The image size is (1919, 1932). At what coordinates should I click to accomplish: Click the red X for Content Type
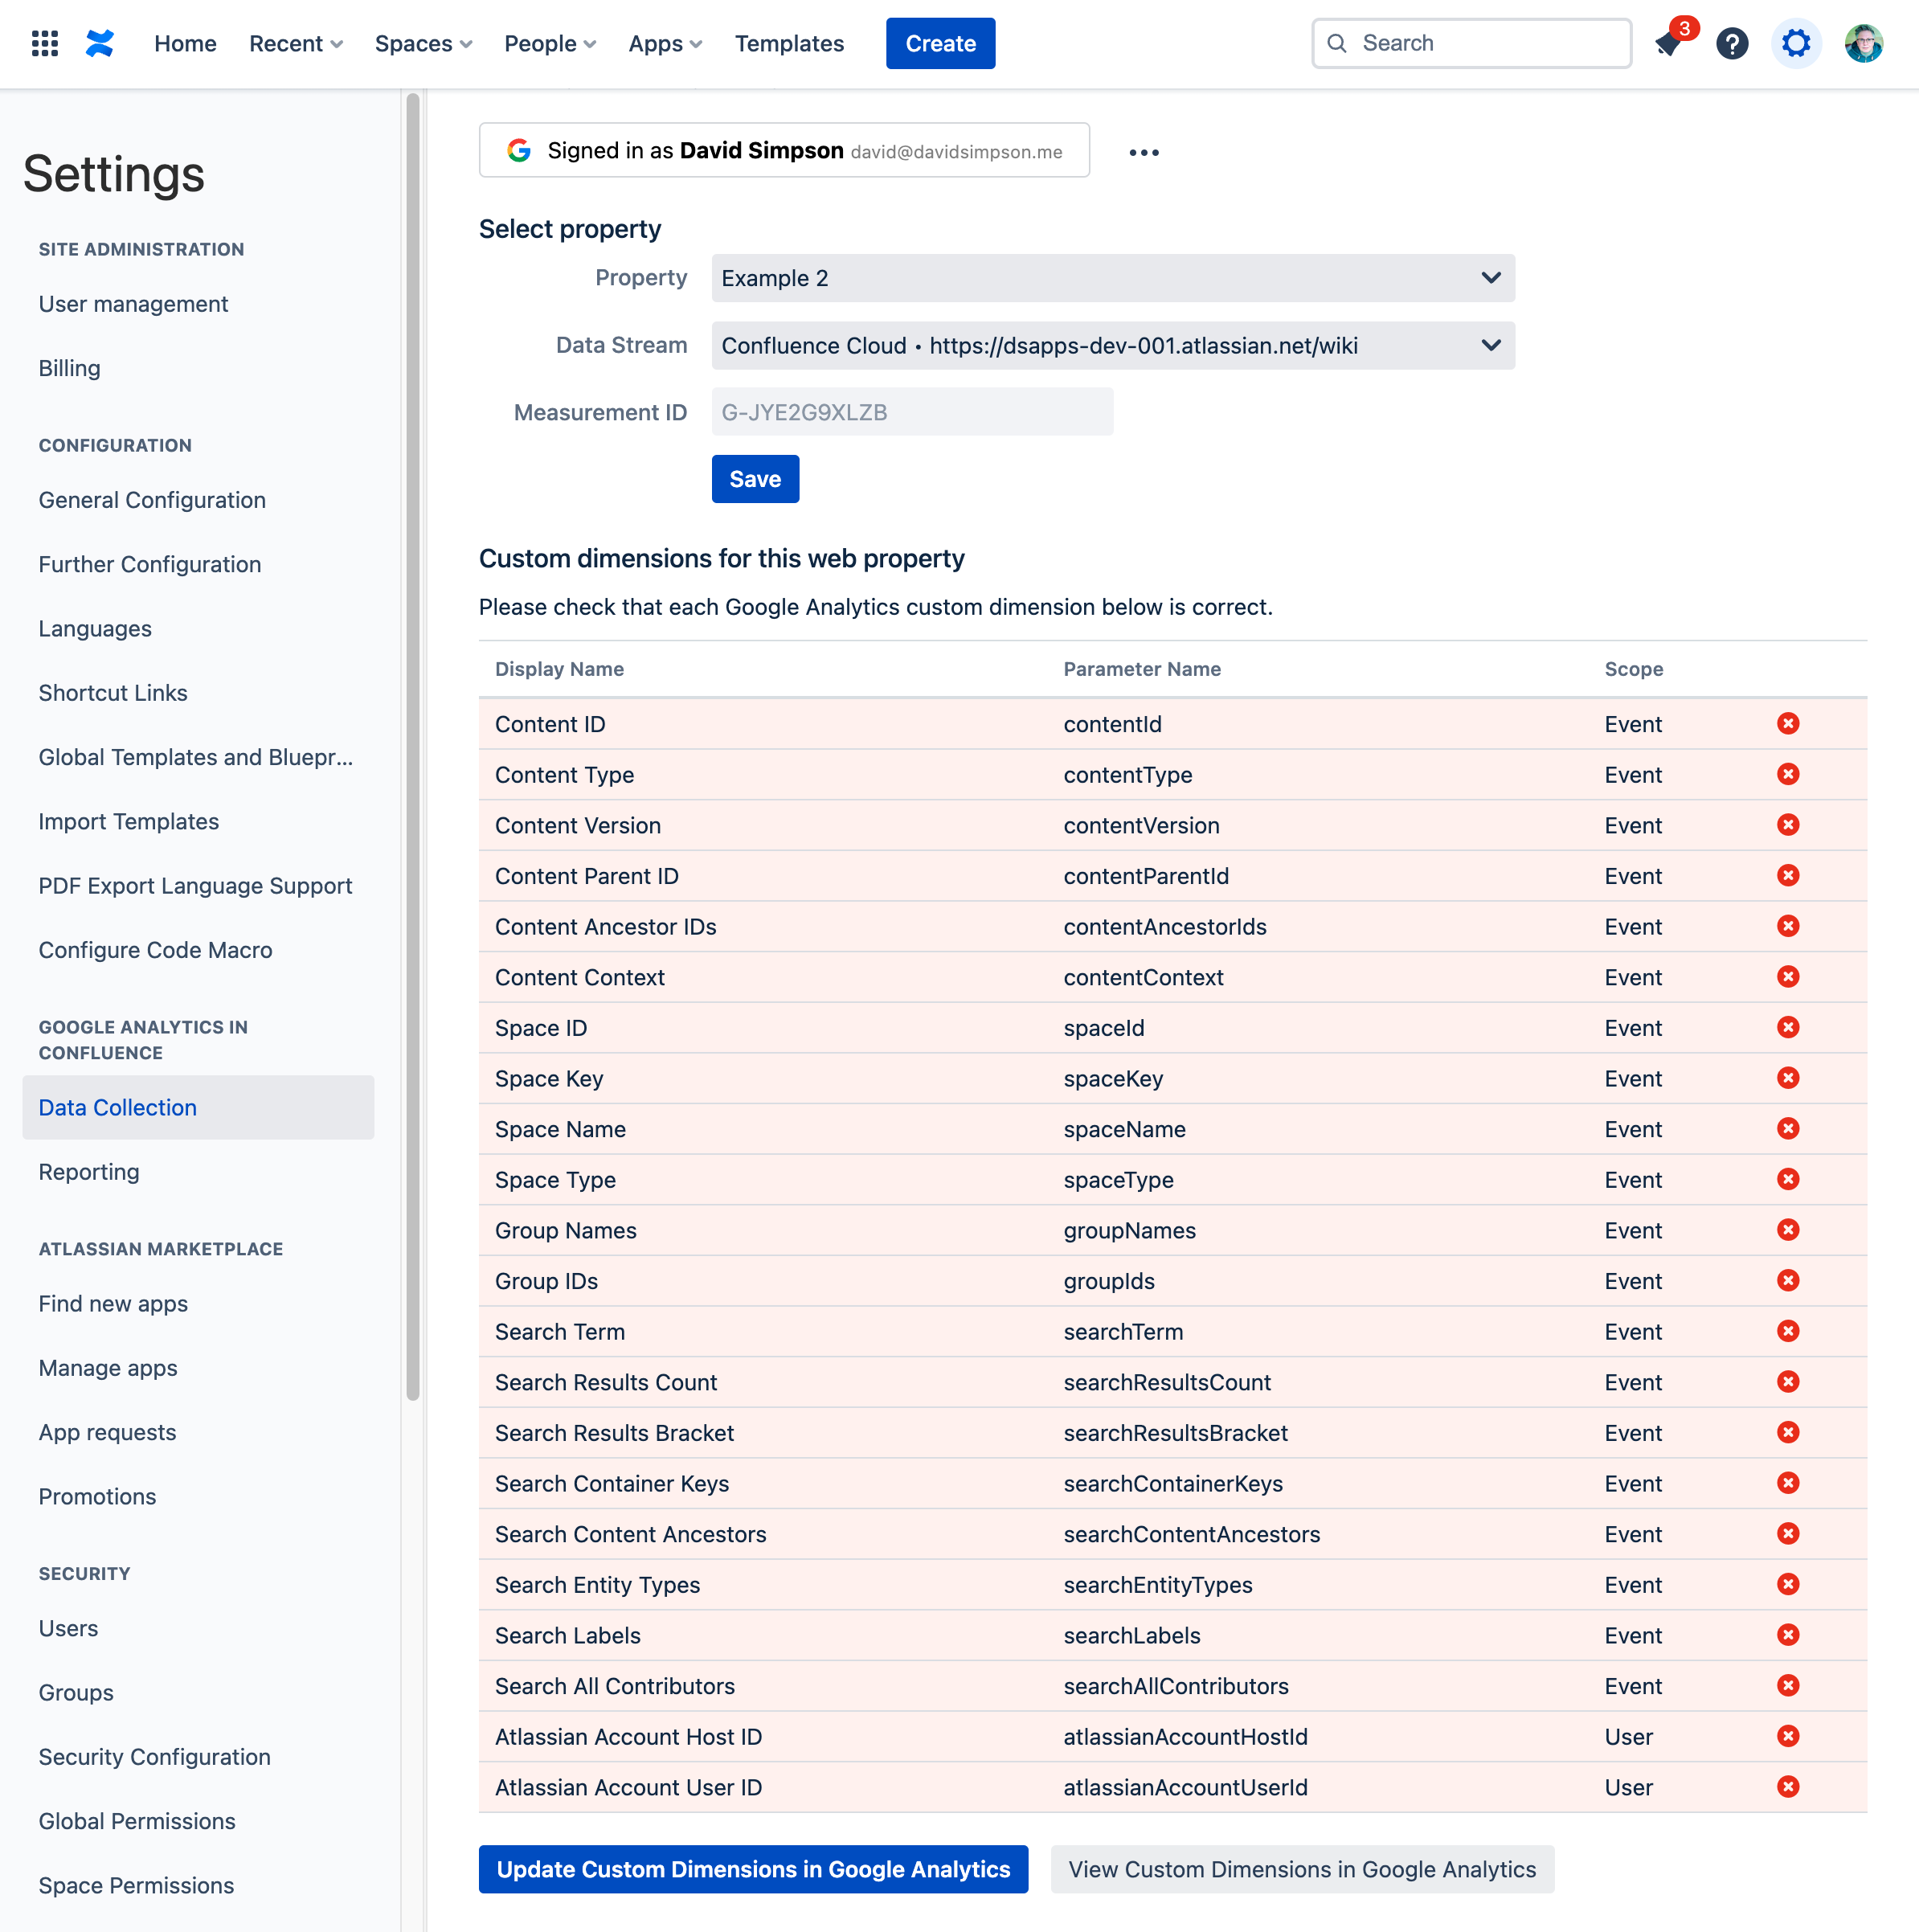pos(1788,774)
